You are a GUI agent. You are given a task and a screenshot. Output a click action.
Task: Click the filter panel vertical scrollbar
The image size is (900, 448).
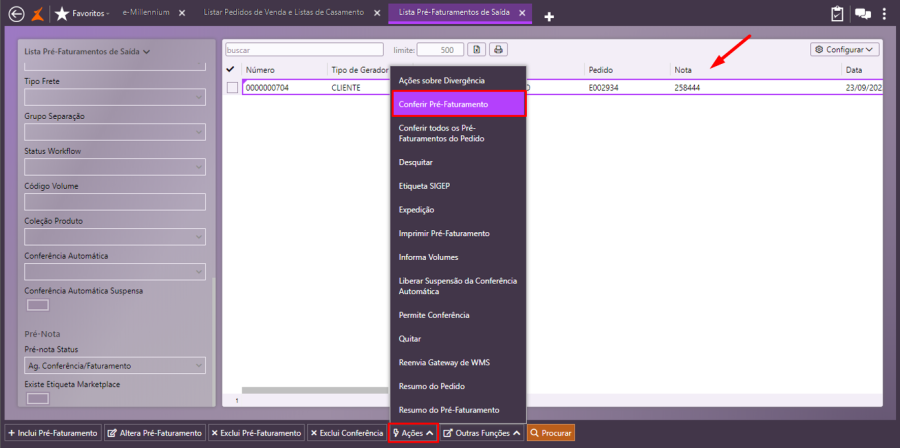click(x=214, y=341)
